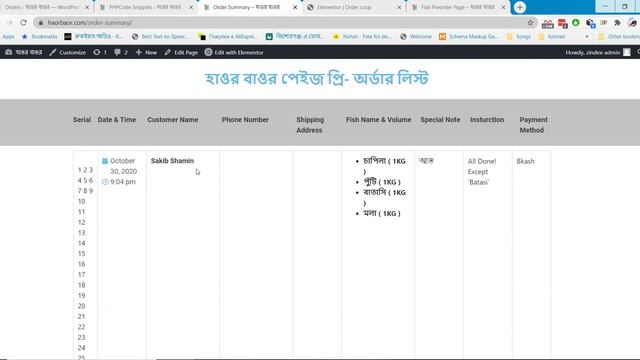Viewport: 640px width, 360px height.
Task: Click Edit Page in admin bar
Action: [181, 52]
